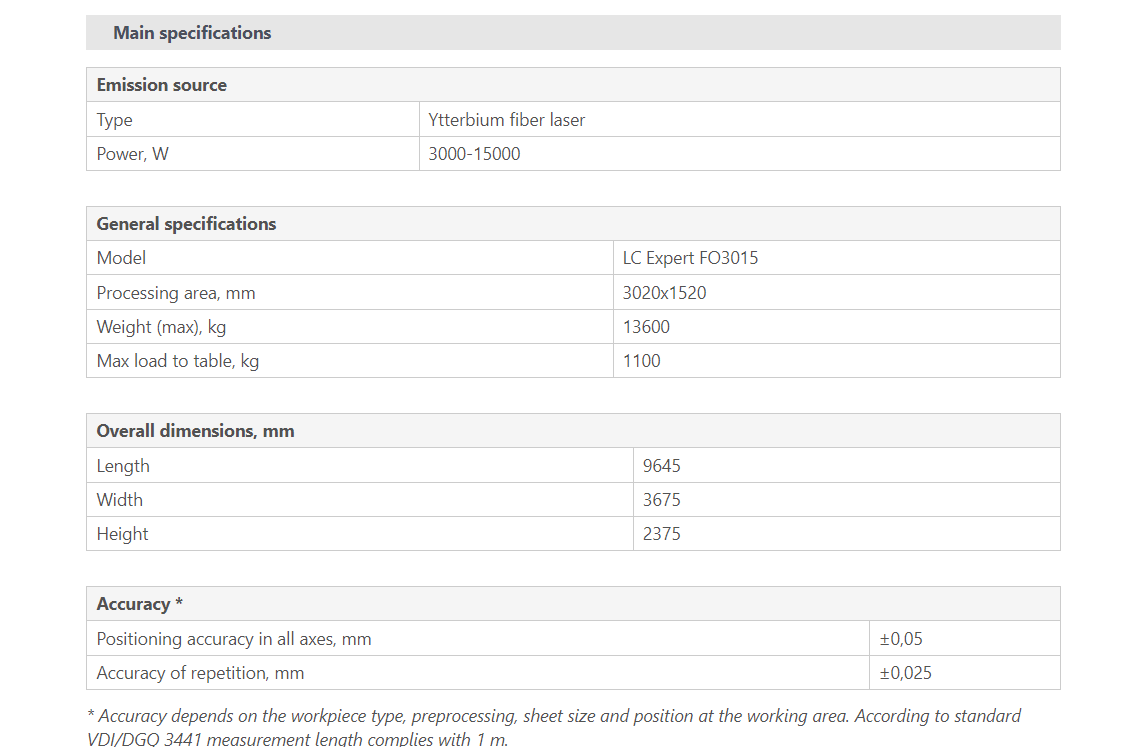
Task: Click the "Type" row label
Action: click(x=114, y=120)
